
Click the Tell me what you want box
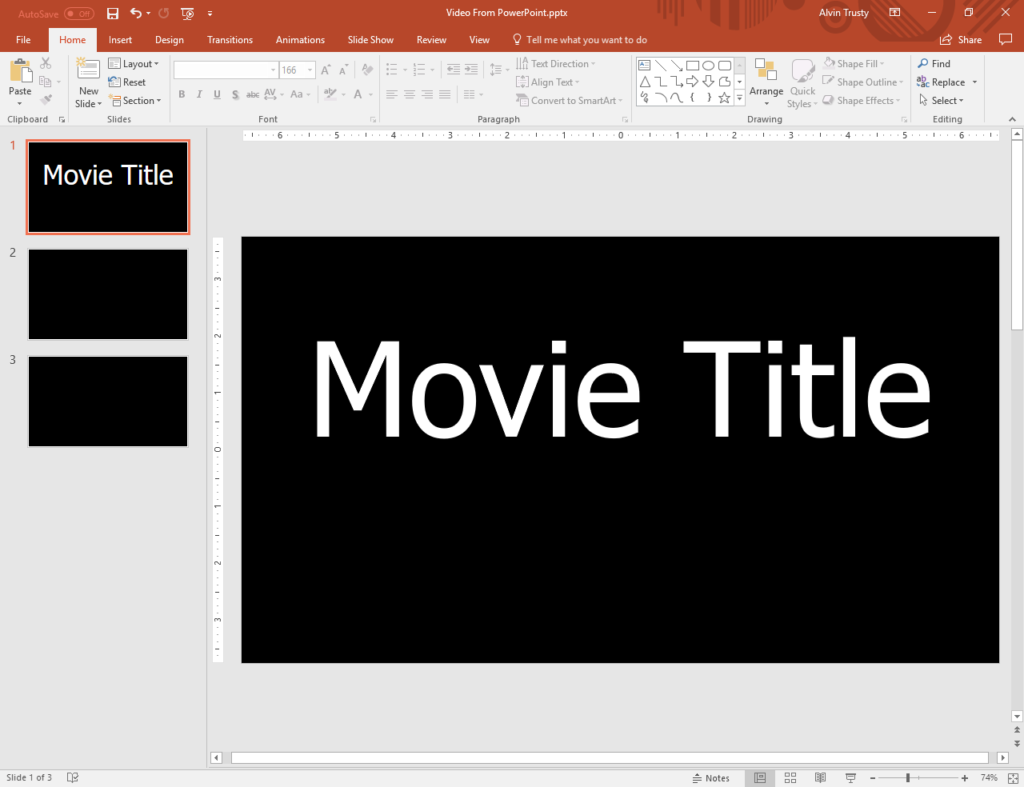click(580, 40)
